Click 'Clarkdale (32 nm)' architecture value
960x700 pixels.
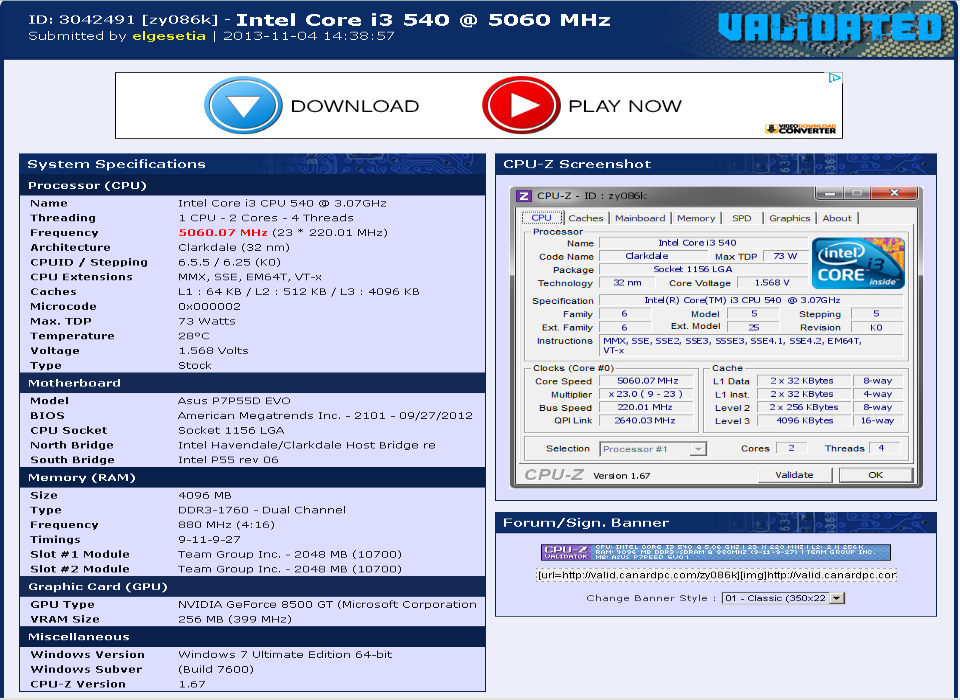click(x=234, y=247)
